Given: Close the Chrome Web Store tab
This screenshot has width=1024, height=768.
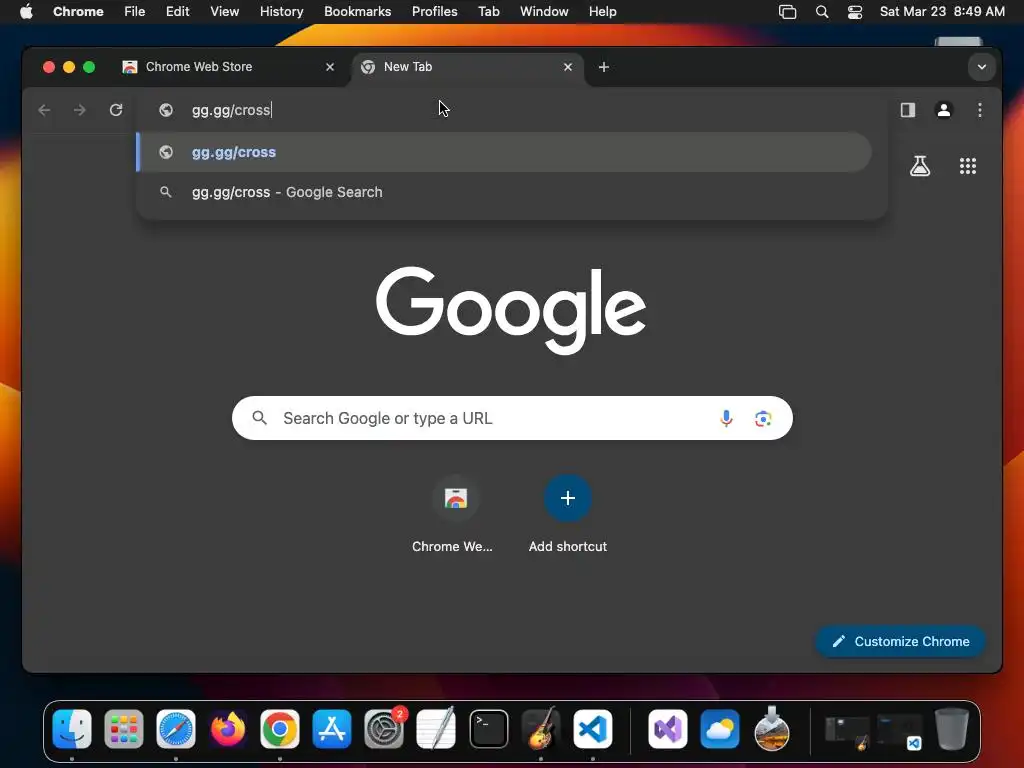Looking at the screenshot, I should click(x=330, y=67).
